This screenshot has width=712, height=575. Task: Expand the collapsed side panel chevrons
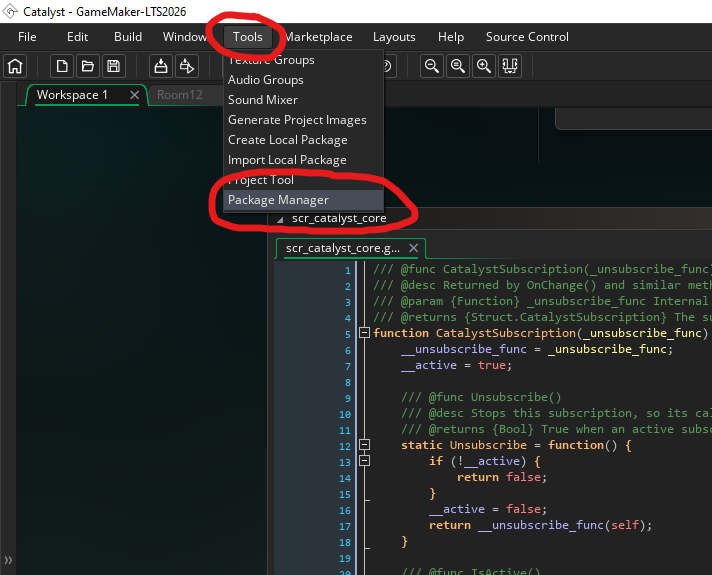click(8, 560)
